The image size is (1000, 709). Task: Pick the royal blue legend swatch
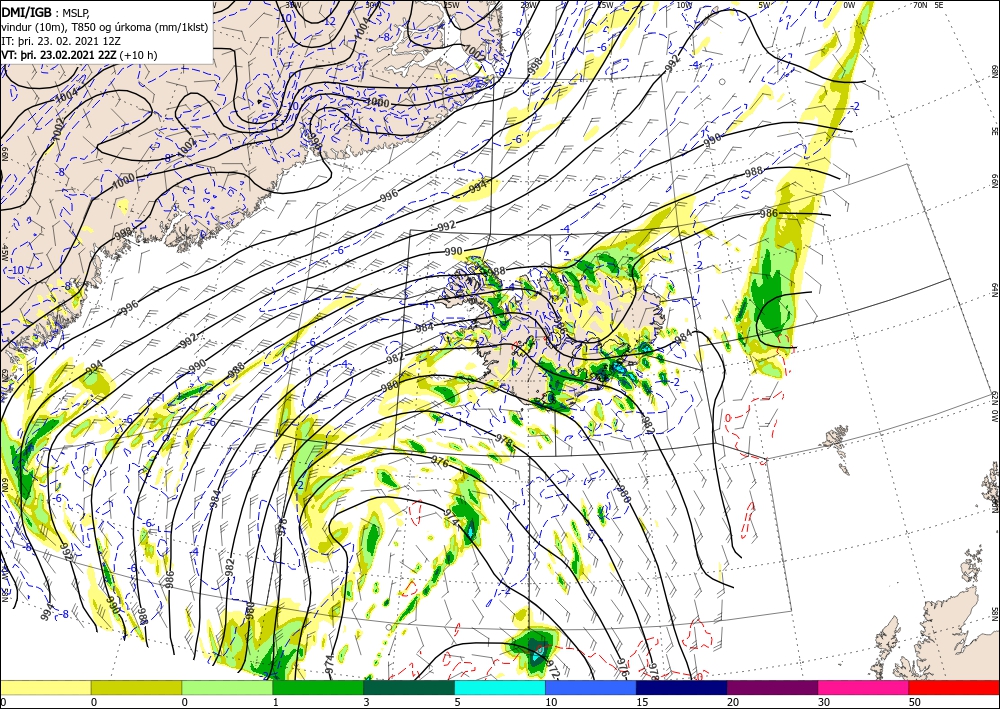[x=591, y=687]
